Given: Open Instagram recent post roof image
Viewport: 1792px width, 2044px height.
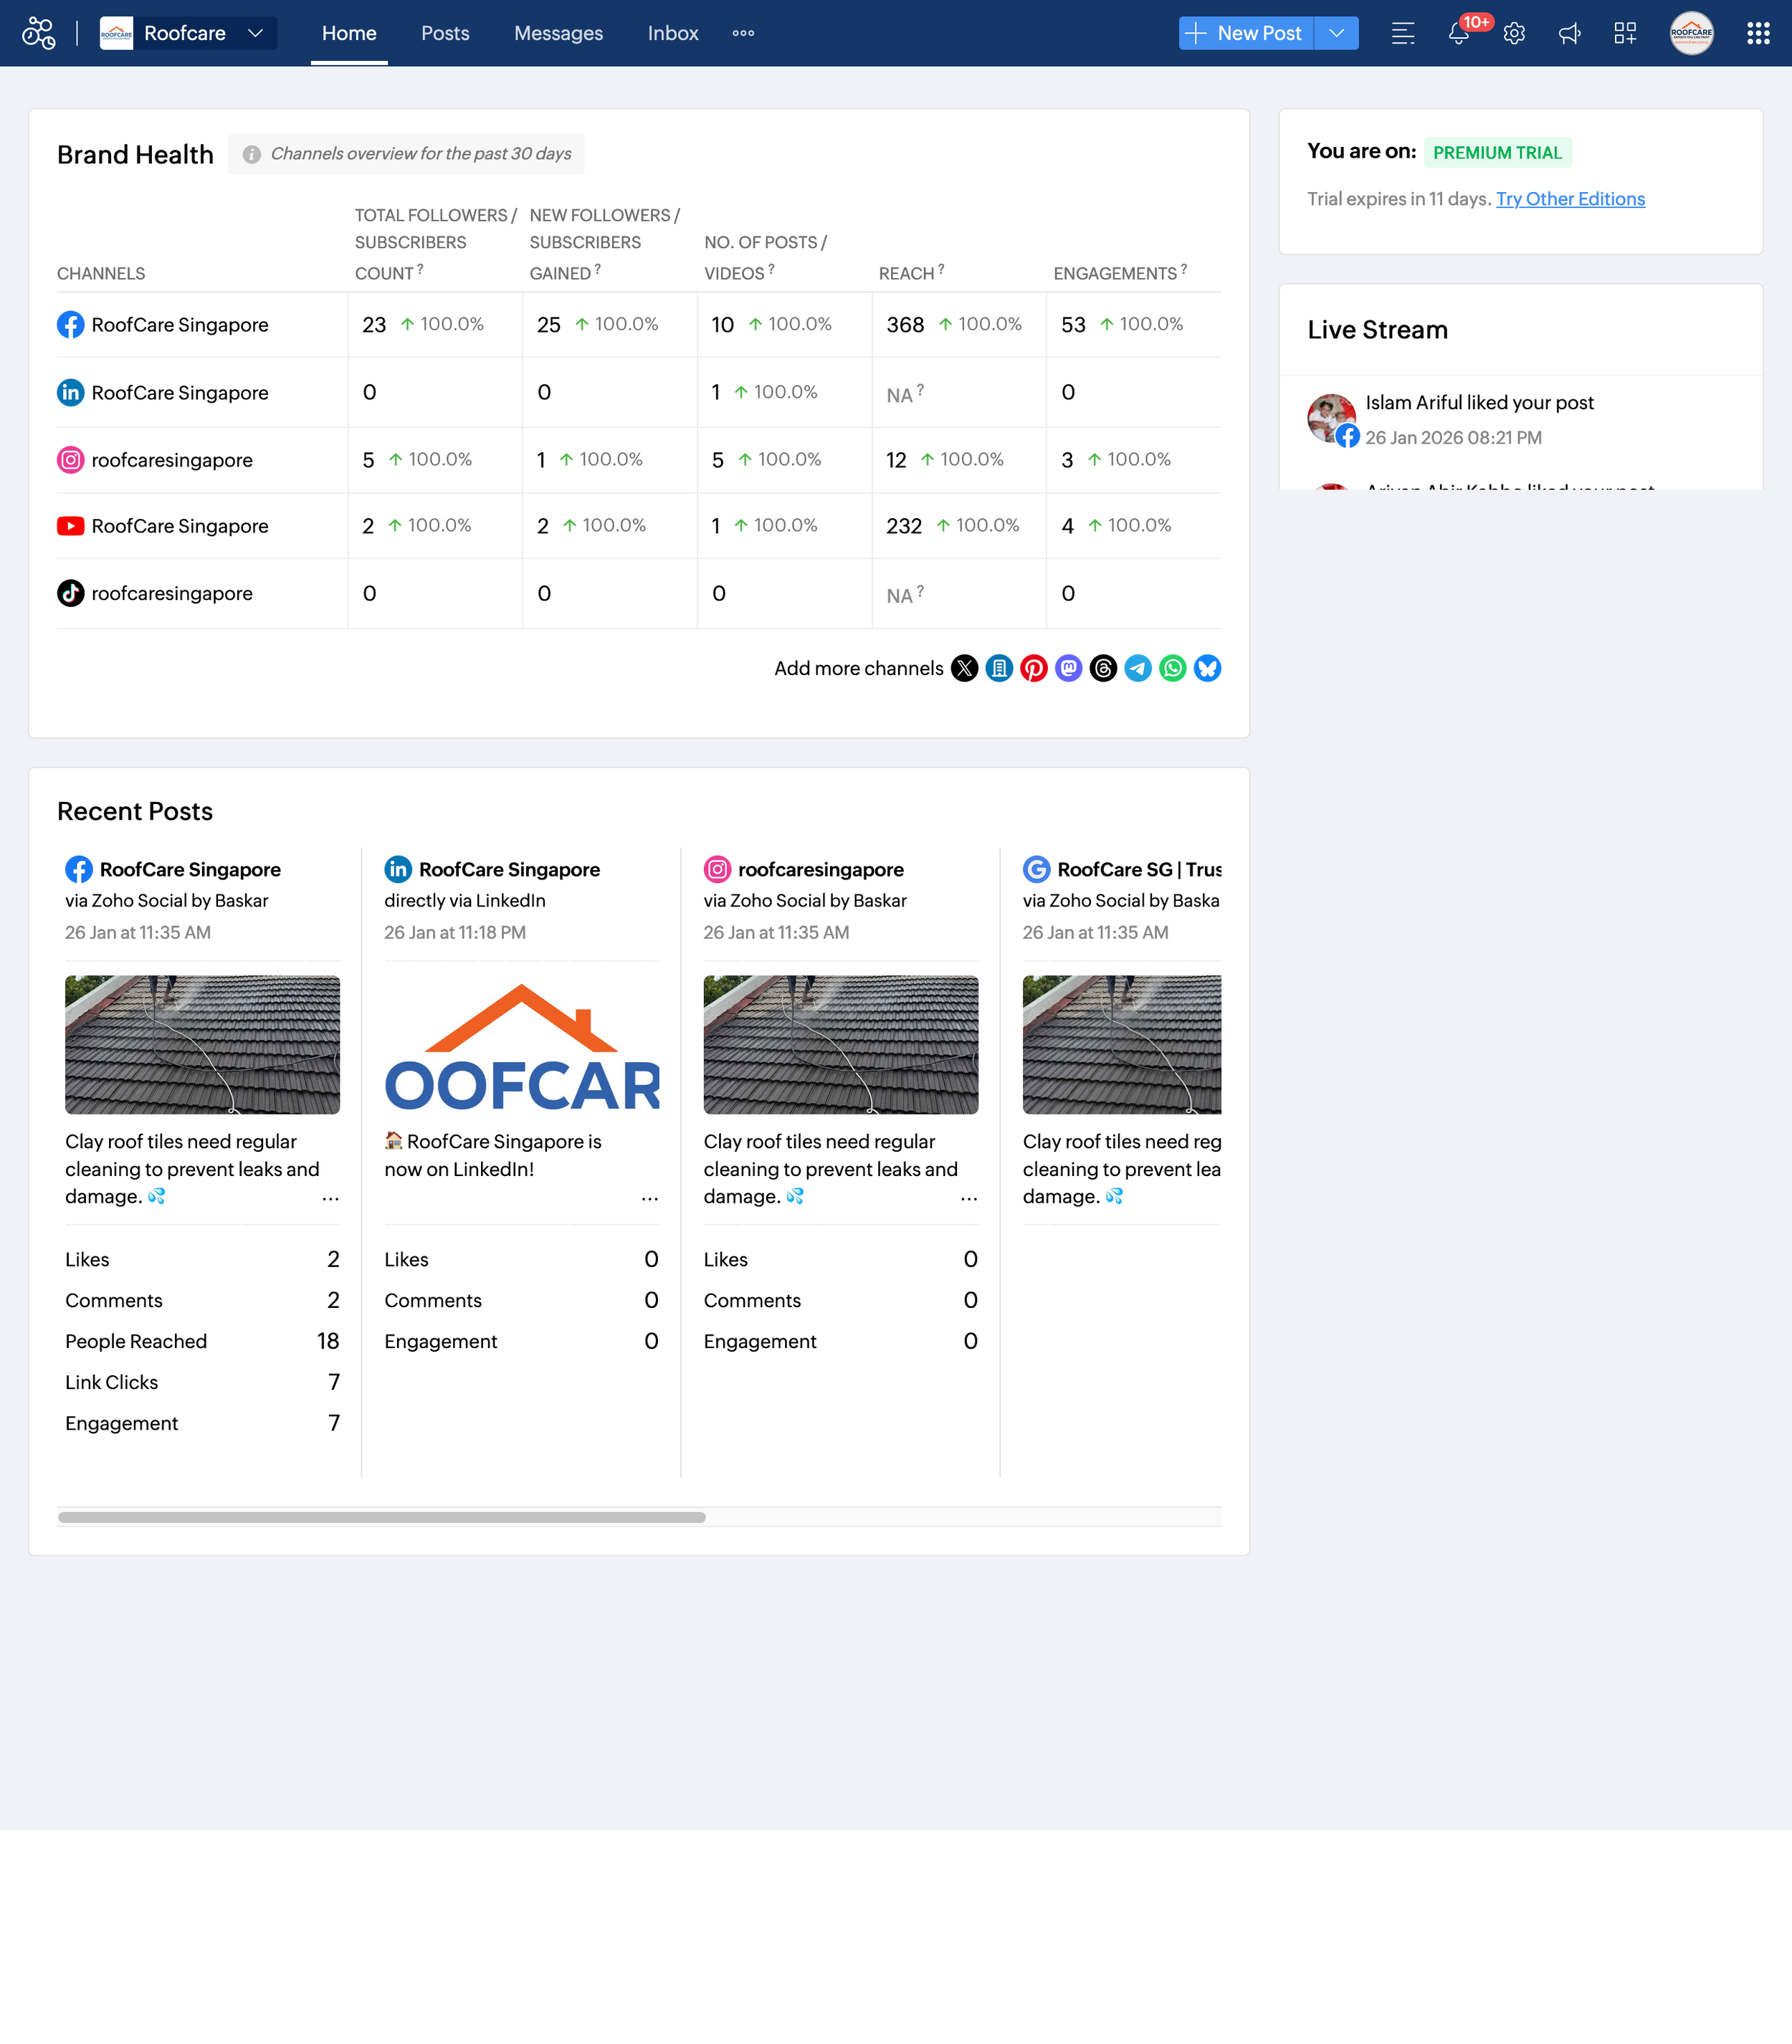Looking at the screenshot, I should (840, 1044).
